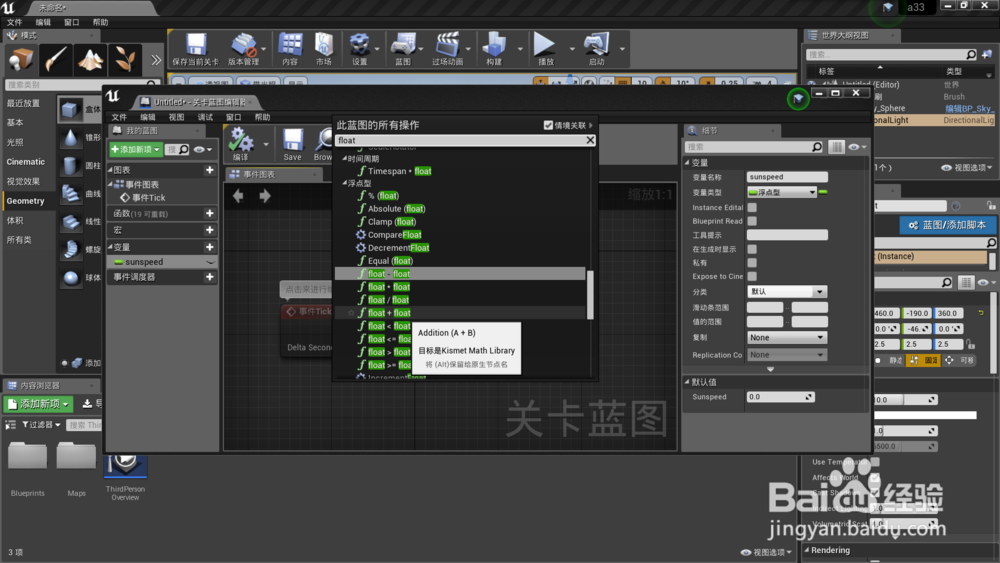Select the Place mode cube icon
Screen dimensions: 1000x563
pos(21,60)
